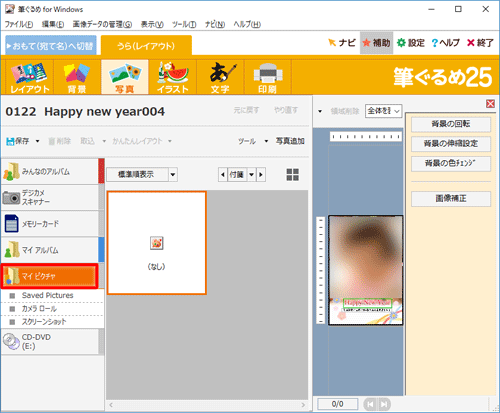Expand the 保存 dropdown arrow

[x=37, y=141]
